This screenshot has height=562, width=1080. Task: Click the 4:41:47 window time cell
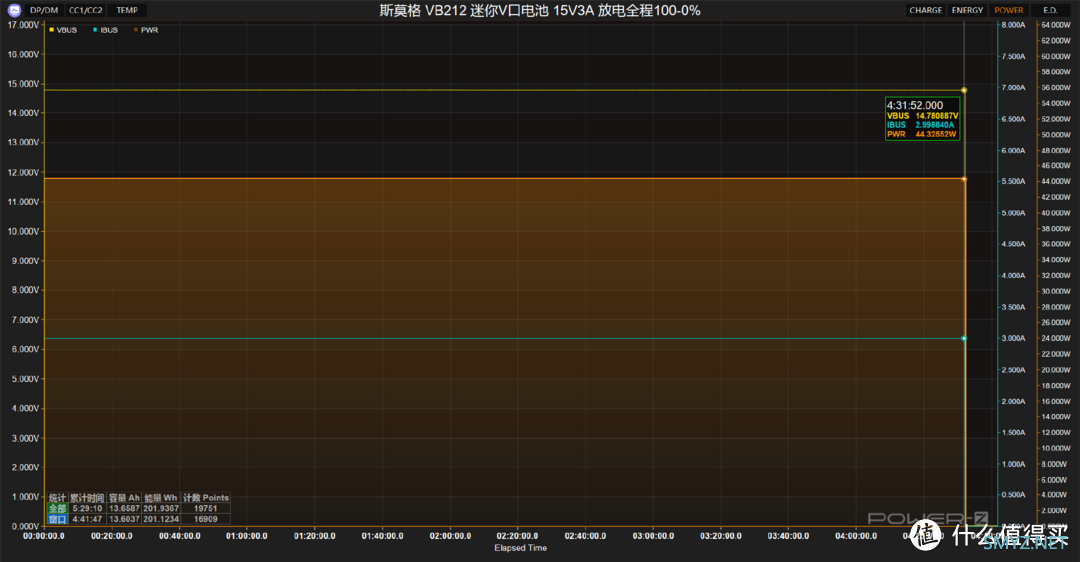pos(87,519)
